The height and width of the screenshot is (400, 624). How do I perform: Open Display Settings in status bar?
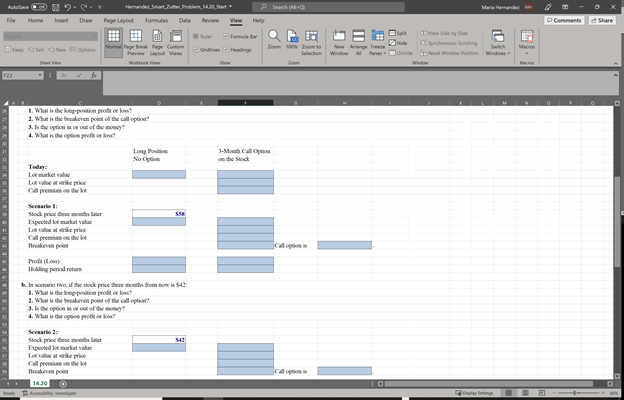(474, 393)
